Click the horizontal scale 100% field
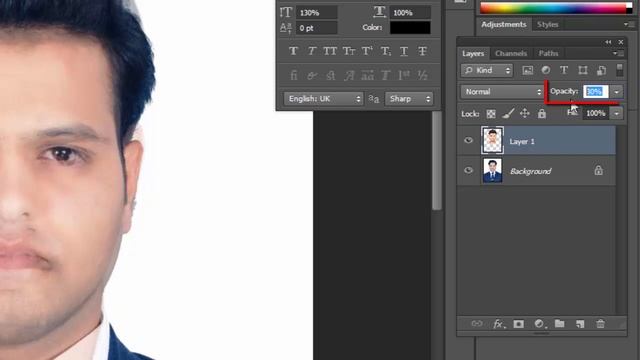 pos(410,13)
